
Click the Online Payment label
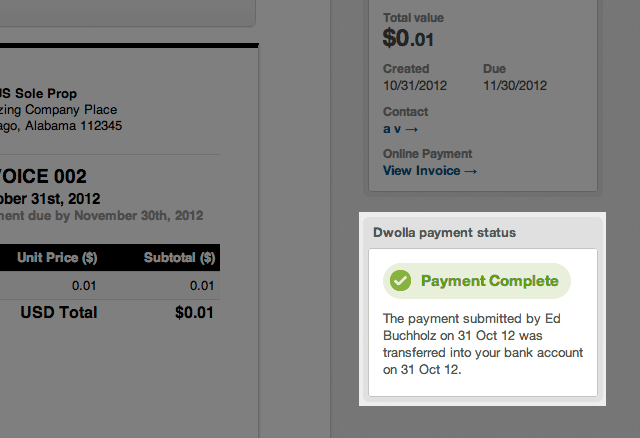point(427,154)
